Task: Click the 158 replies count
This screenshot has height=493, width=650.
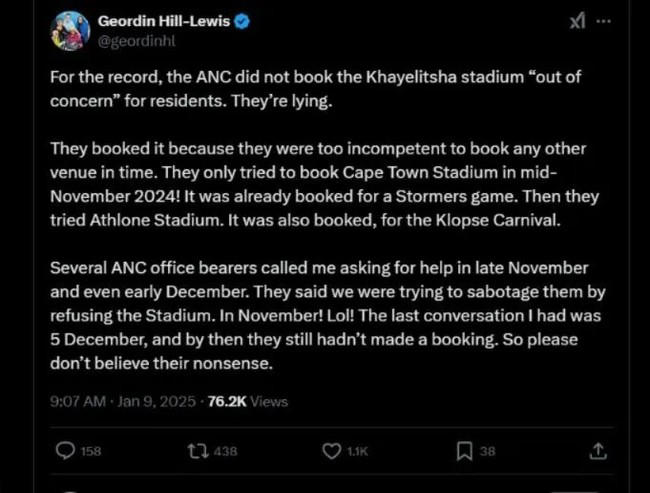Action: (x=90, y=451)
